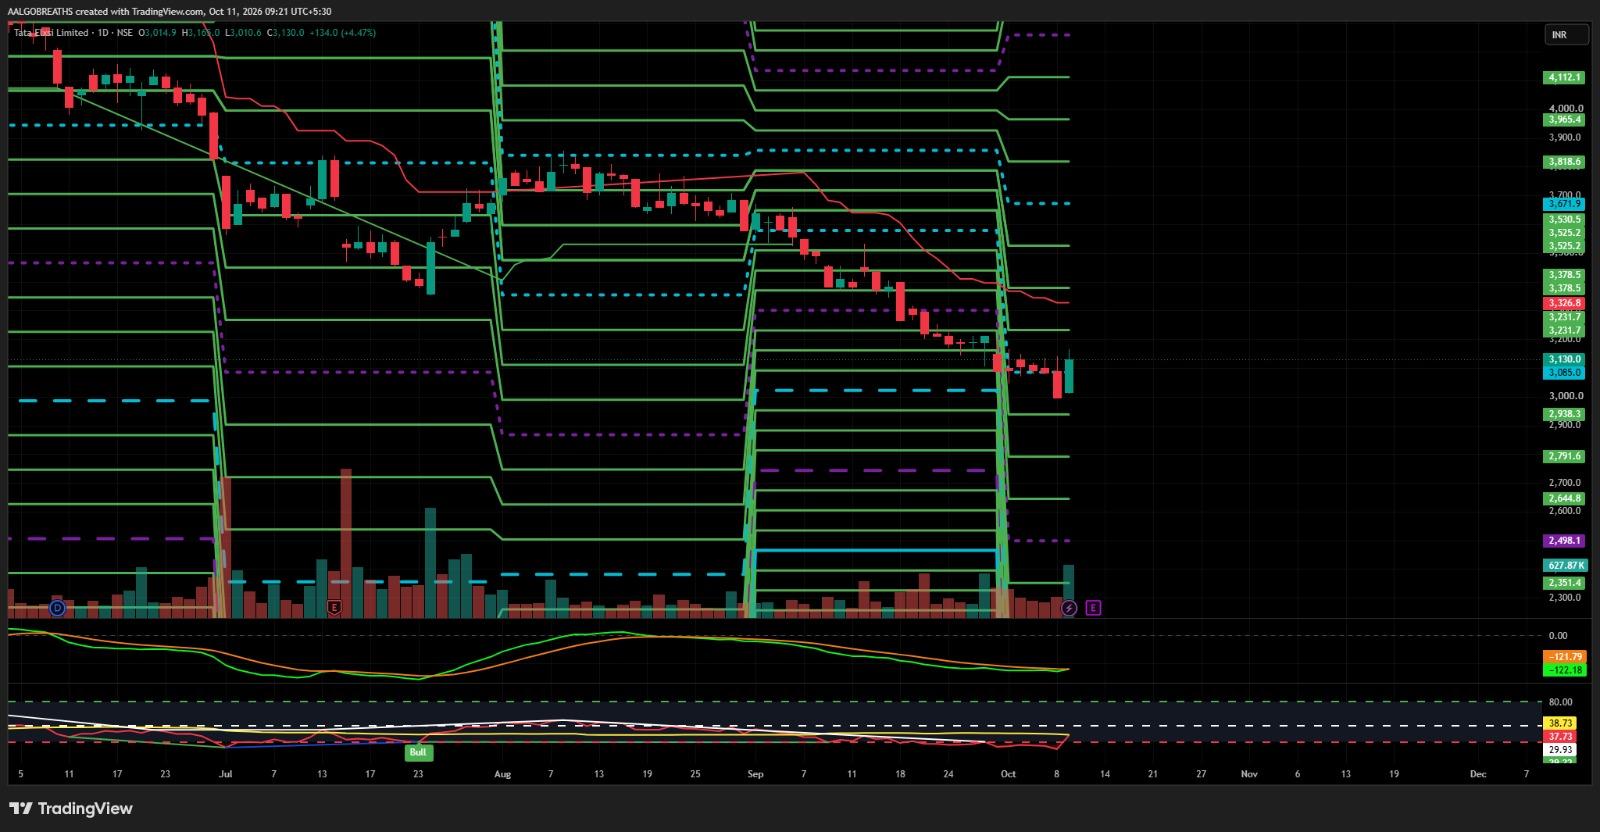Click the purple lightning event marker
1600x832 pixels.
pos(1069,607)
